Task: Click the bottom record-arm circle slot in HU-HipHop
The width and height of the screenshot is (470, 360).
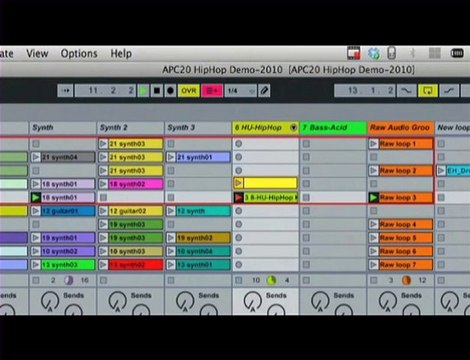Action: (238, 265)
